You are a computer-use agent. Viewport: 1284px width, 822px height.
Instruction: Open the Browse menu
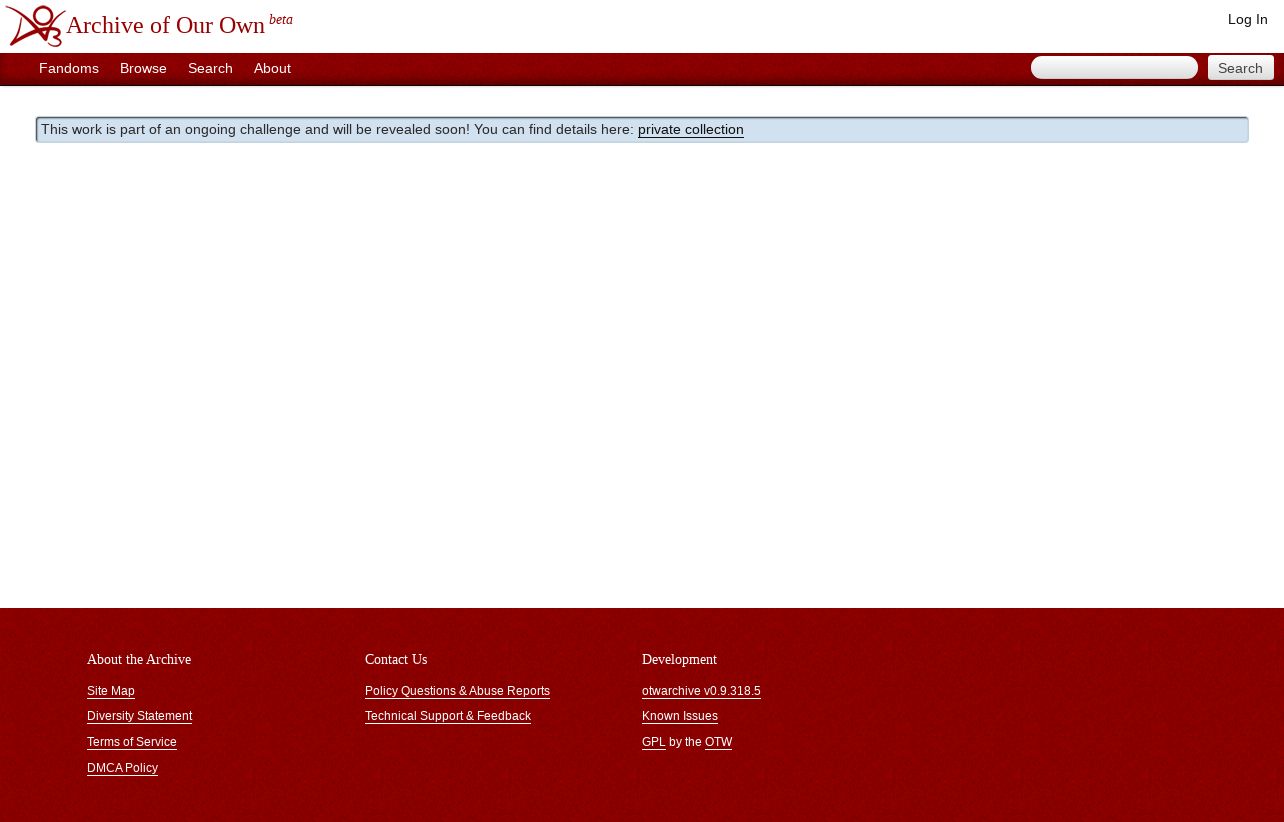point(143,68)
